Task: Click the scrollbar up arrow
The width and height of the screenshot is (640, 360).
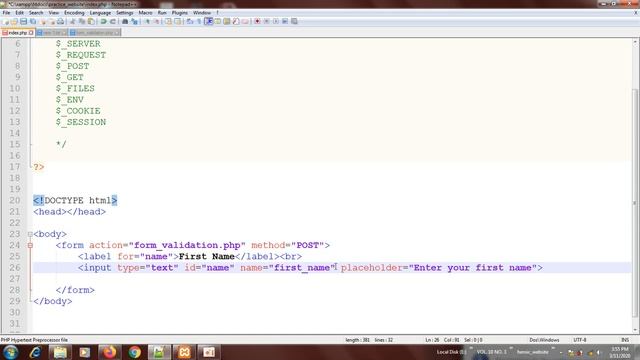Action: point(636,42)
